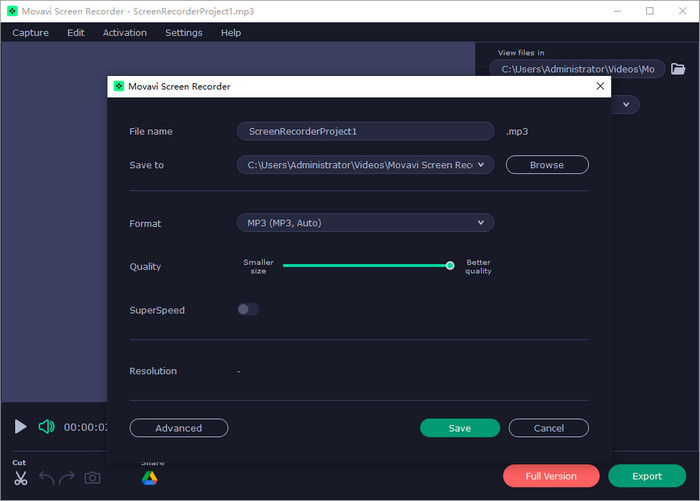
Task: Start playback with the play icon
Action: click(20, 426)
